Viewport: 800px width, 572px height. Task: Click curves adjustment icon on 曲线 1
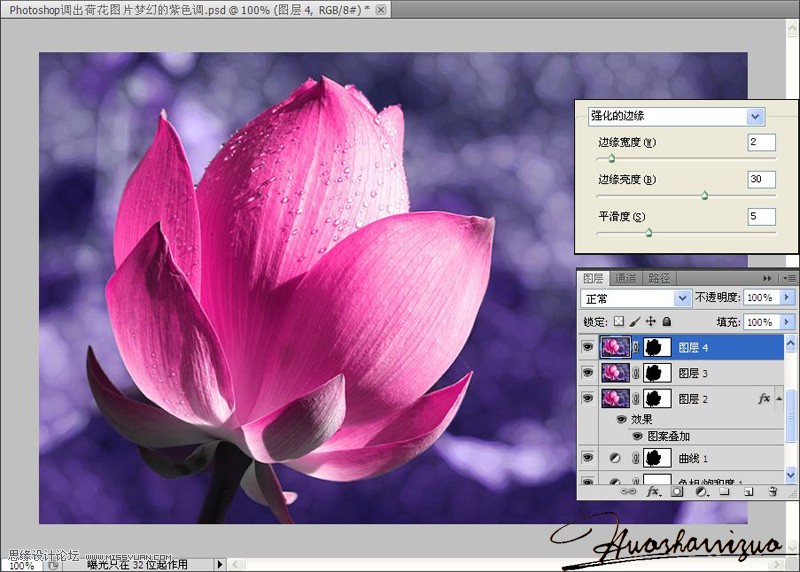615,458
